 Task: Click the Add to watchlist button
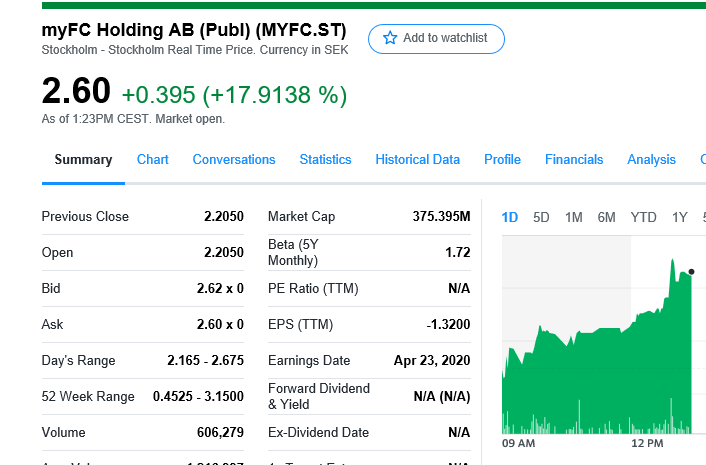[436, 38]
